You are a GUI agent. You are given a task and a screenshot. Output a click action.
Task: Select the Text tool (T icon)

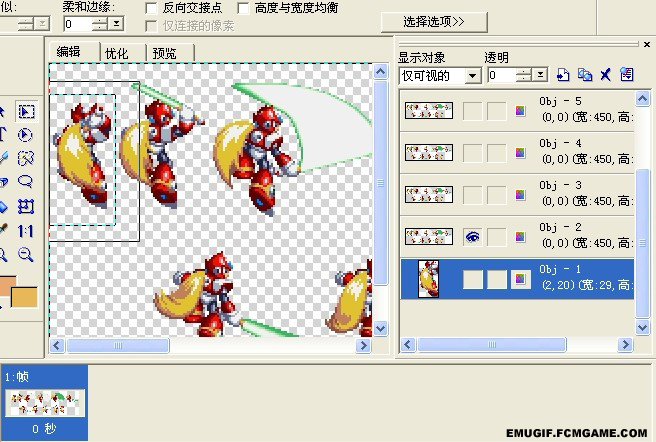[3, 135]
